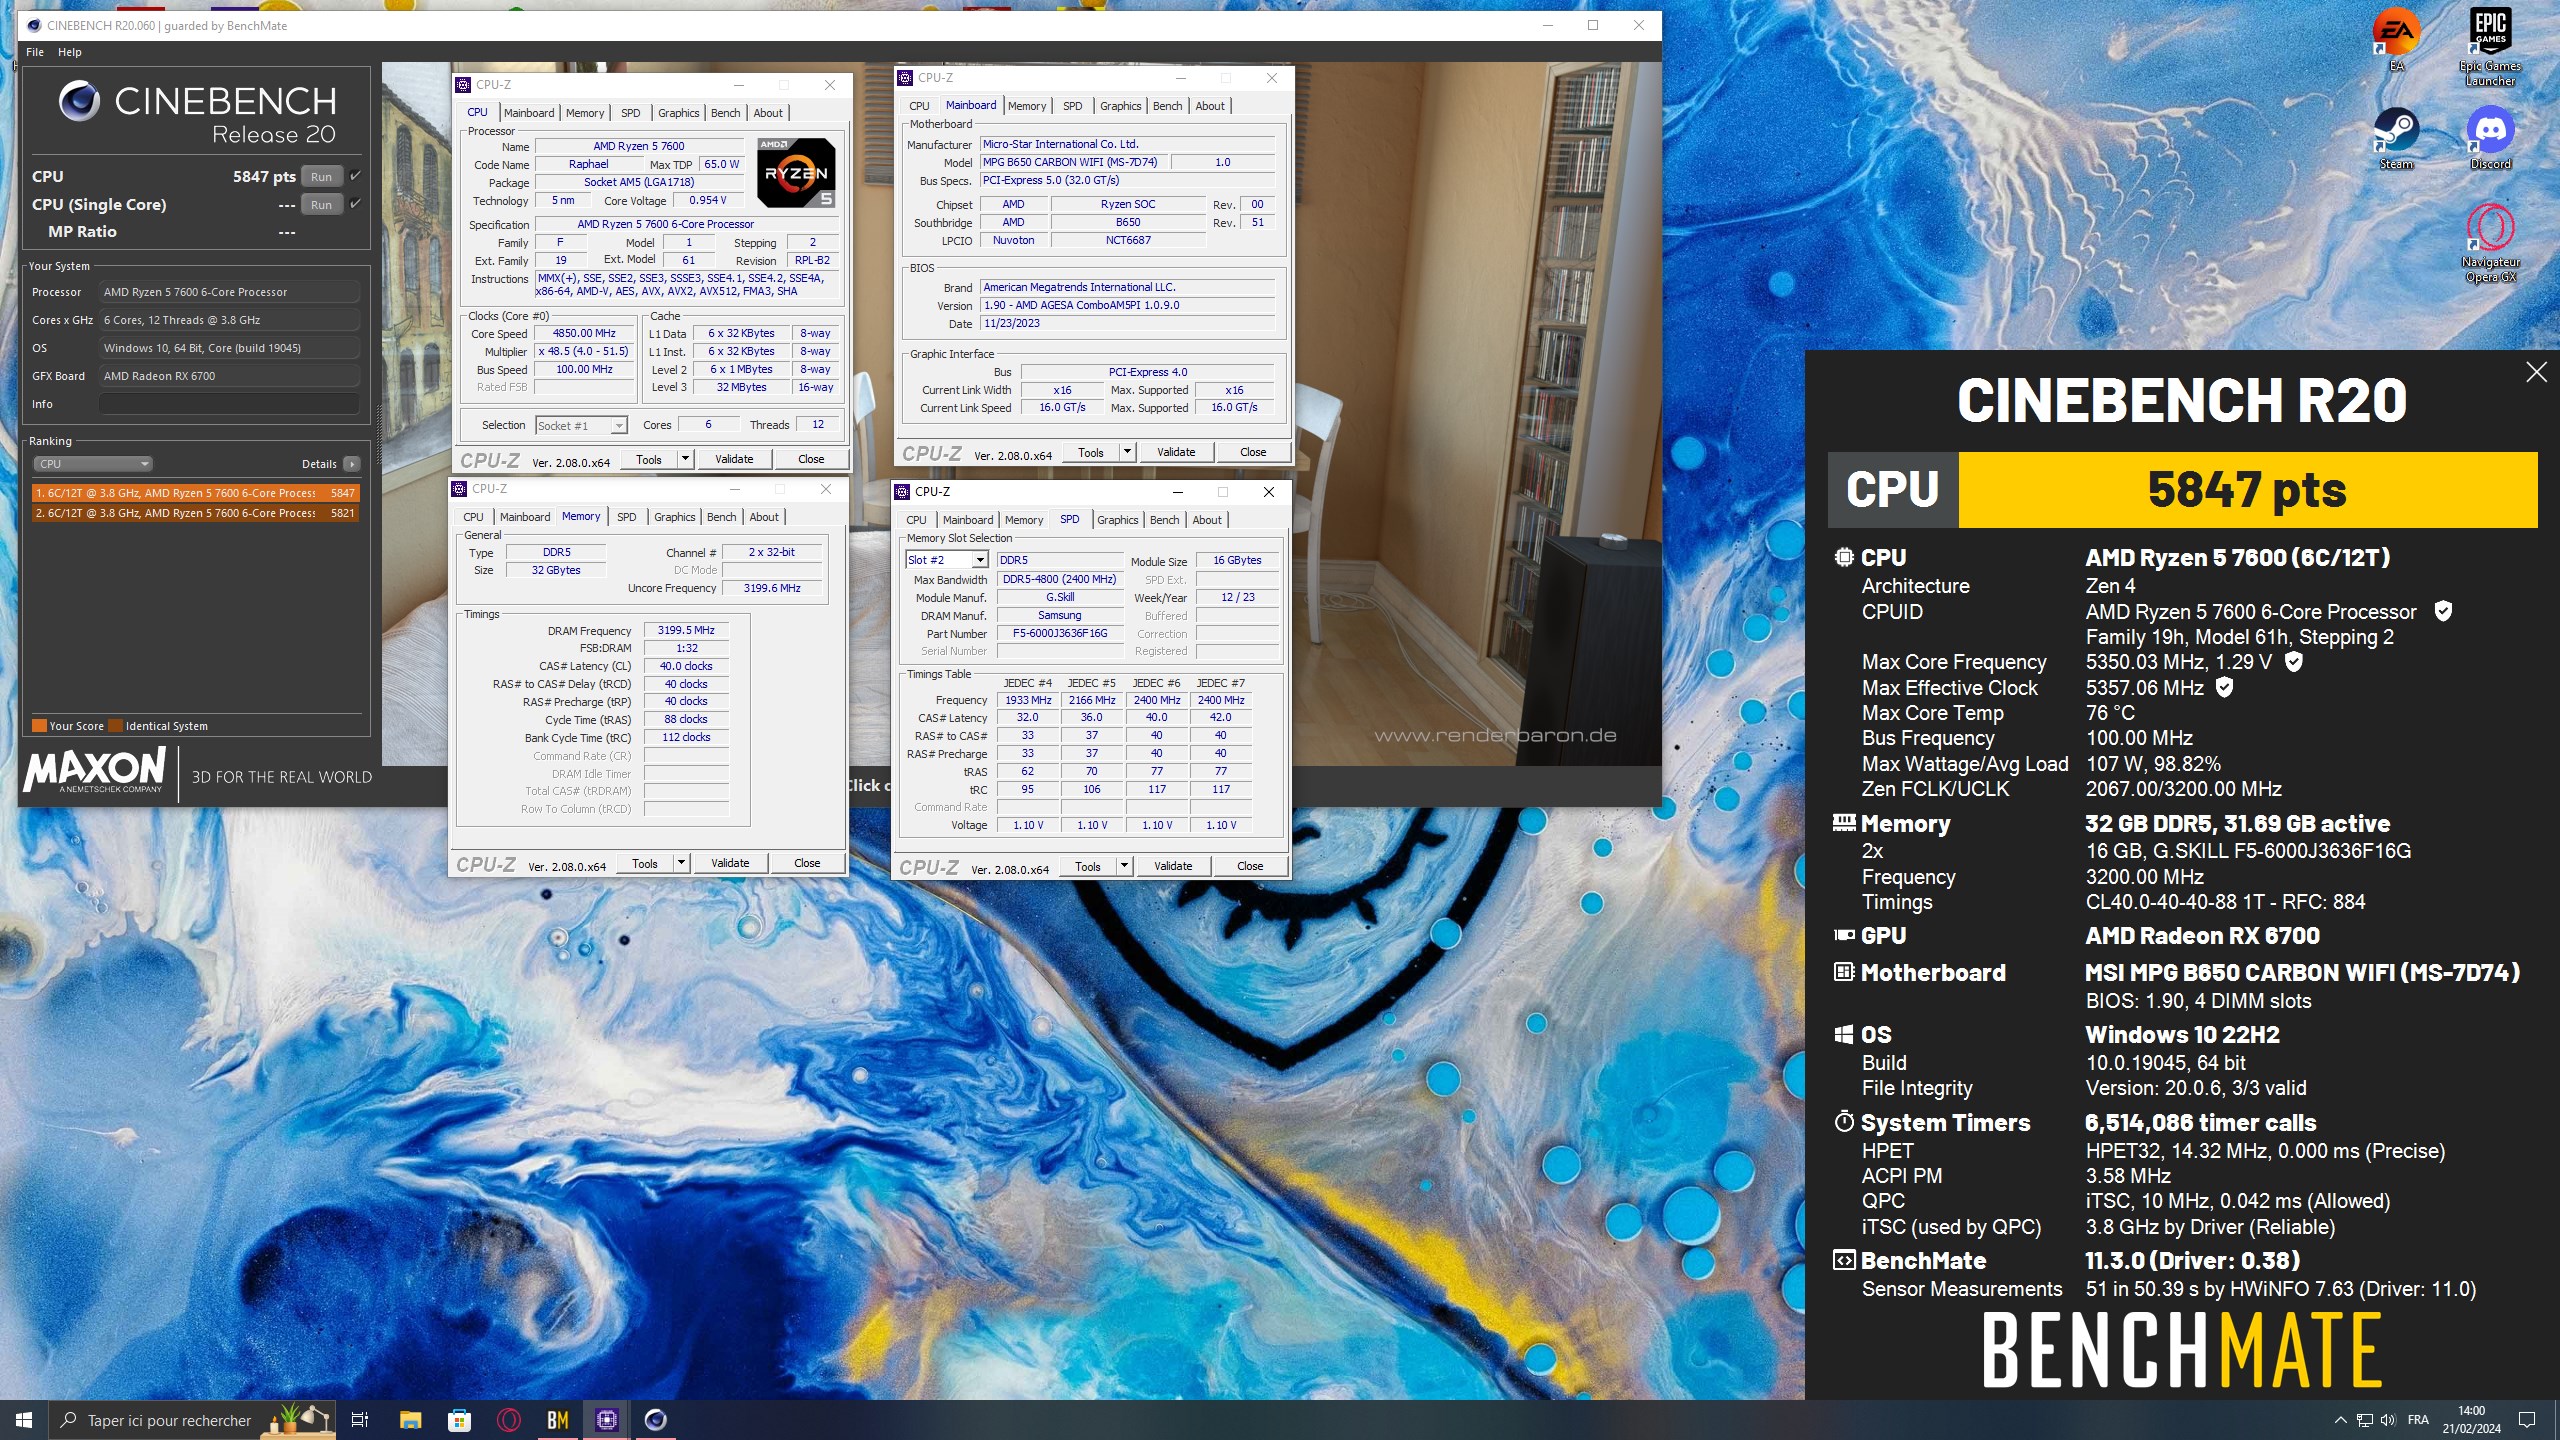Switch to Mainboard tab in CPU window
Viewport: 2560px width, 1440px height.
[529, 113]
